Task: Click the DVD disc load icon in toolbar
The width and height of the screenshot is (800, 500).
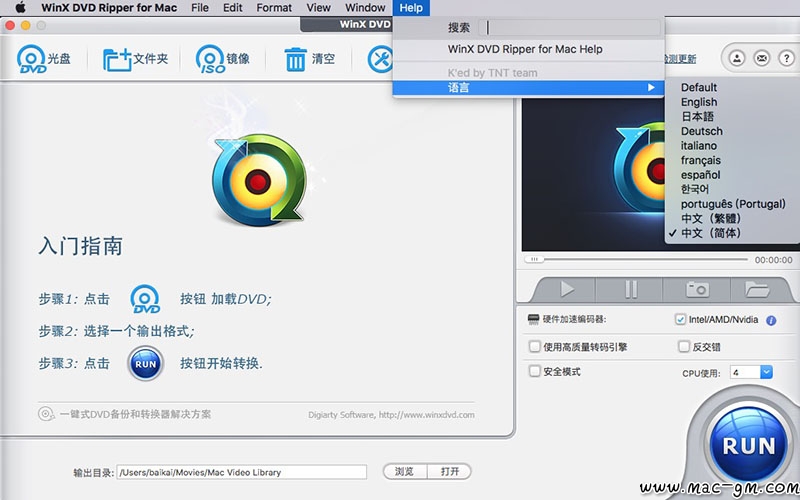Action: click(x=32, y=59)
